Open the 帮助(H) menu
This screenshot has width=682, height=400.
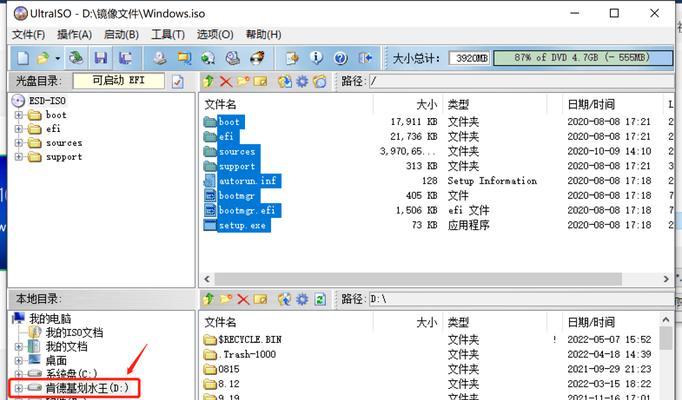[x=264, y=34]
